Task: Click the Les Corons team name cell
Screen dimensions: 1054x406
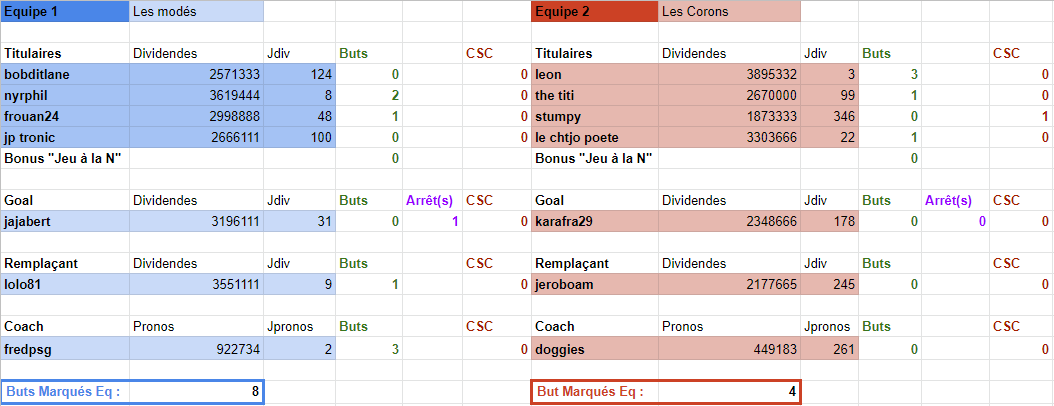Action: pos(729,12)
